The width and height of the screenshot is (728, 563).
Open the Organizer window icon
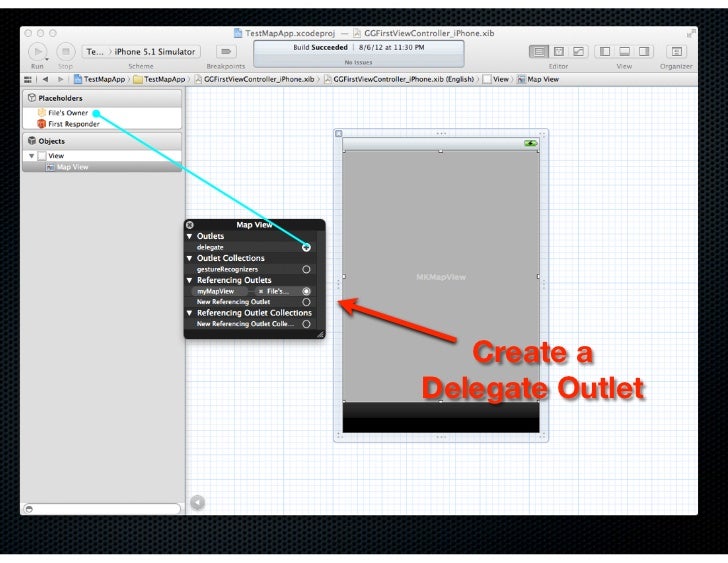[x=676, y=50]
